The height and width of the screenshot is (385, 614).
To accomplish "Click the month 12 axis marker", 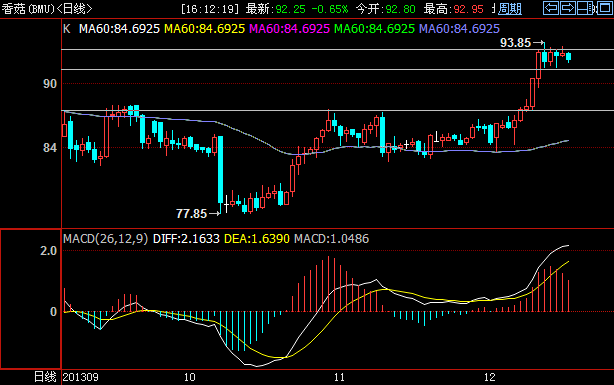I will click(489, 377).
